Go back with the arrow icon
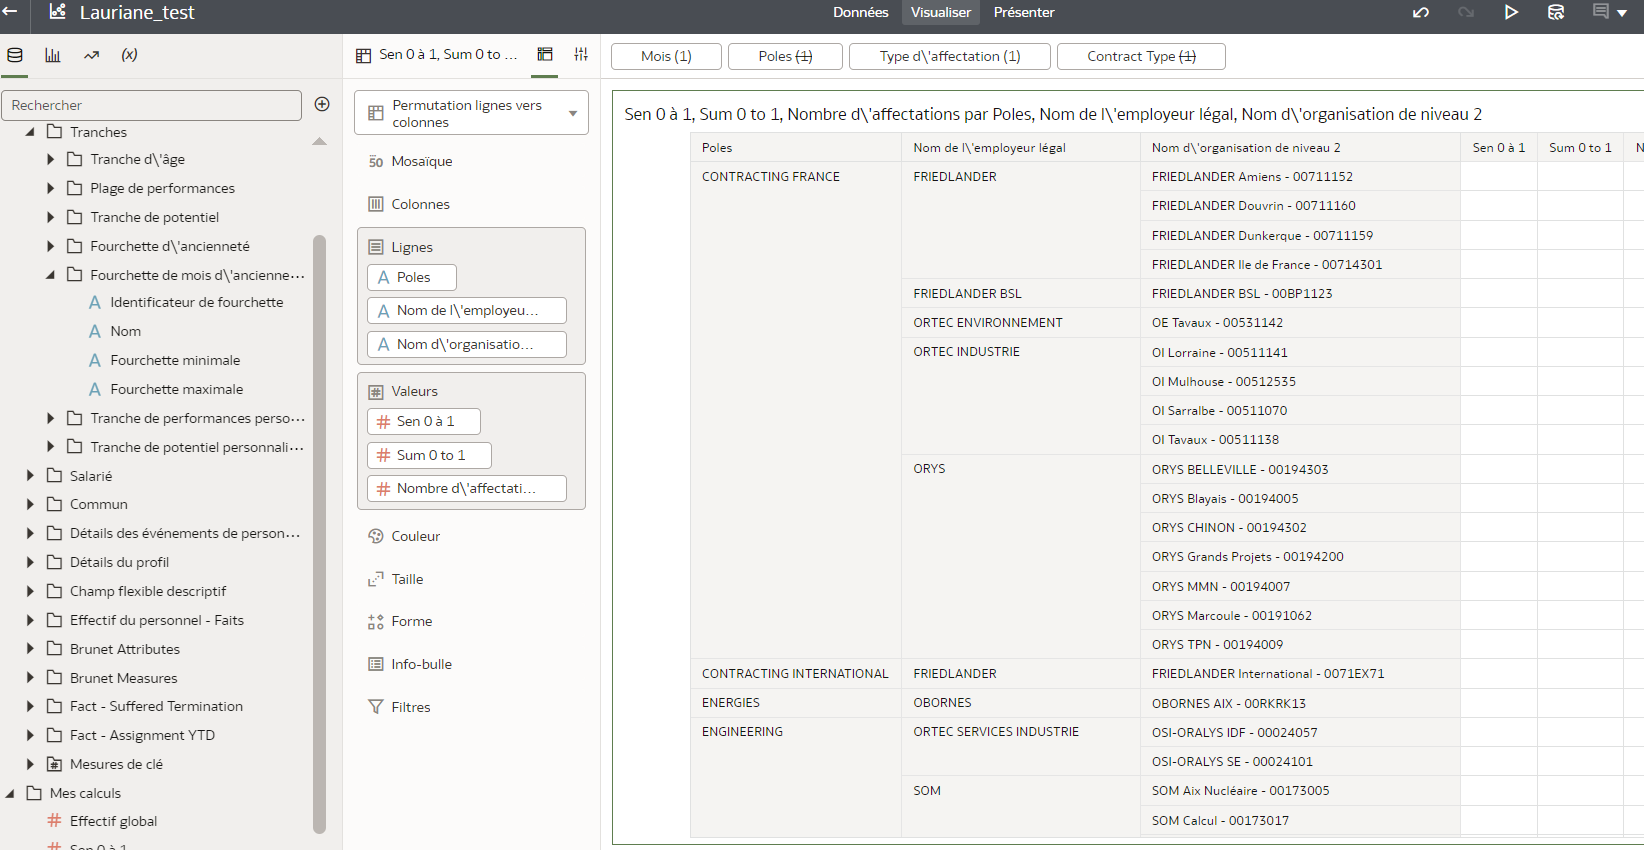Image resolution: width=1644 pixels, height=850 pixels. pos(10,12)
